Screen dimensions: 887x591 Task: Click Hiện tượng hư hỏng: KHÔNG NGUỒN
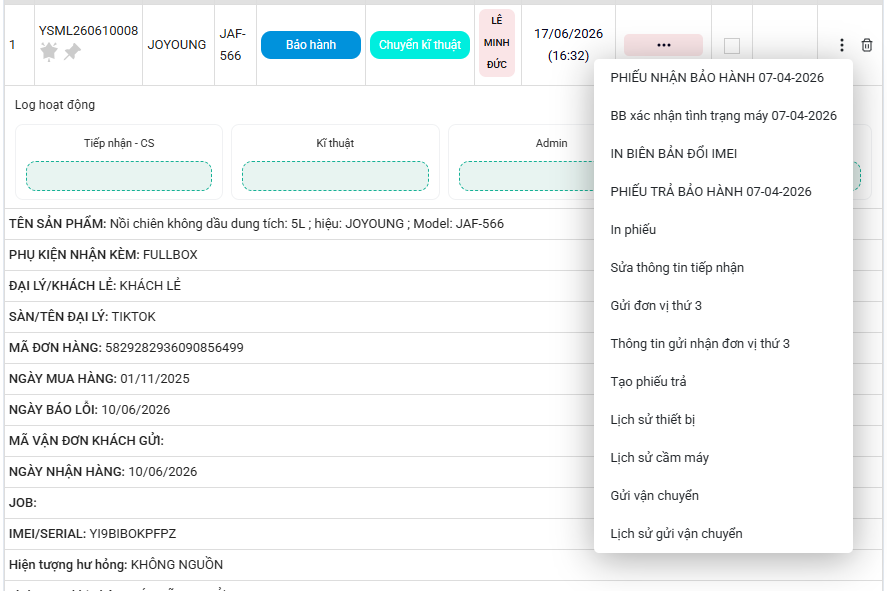pyautogui.click(x=116, y=565)
